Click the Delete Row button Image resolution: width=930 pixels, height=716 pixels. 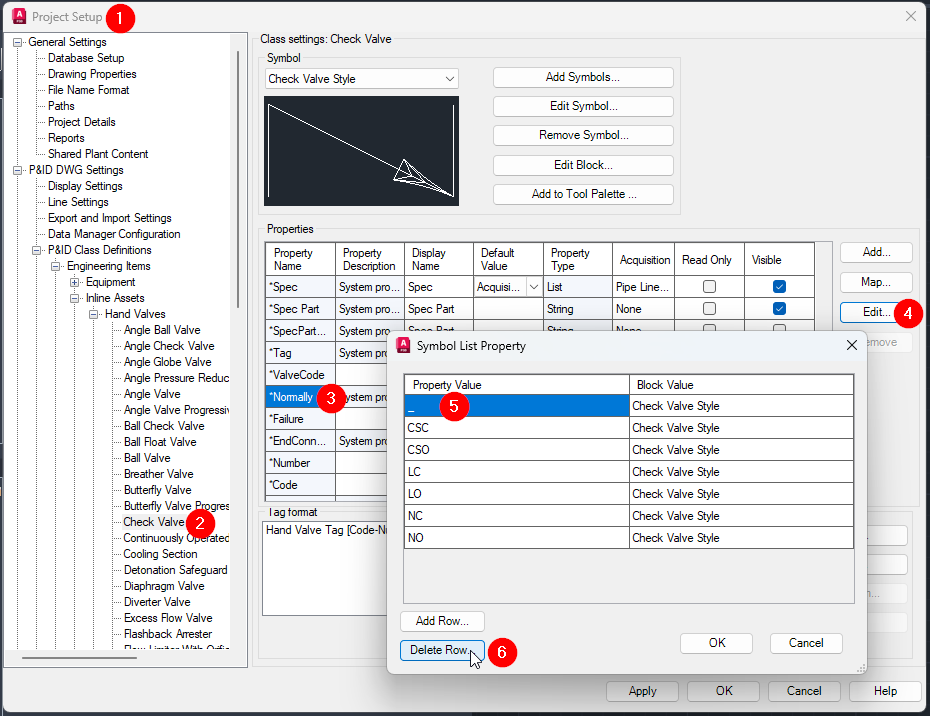(x=442, y=652)
